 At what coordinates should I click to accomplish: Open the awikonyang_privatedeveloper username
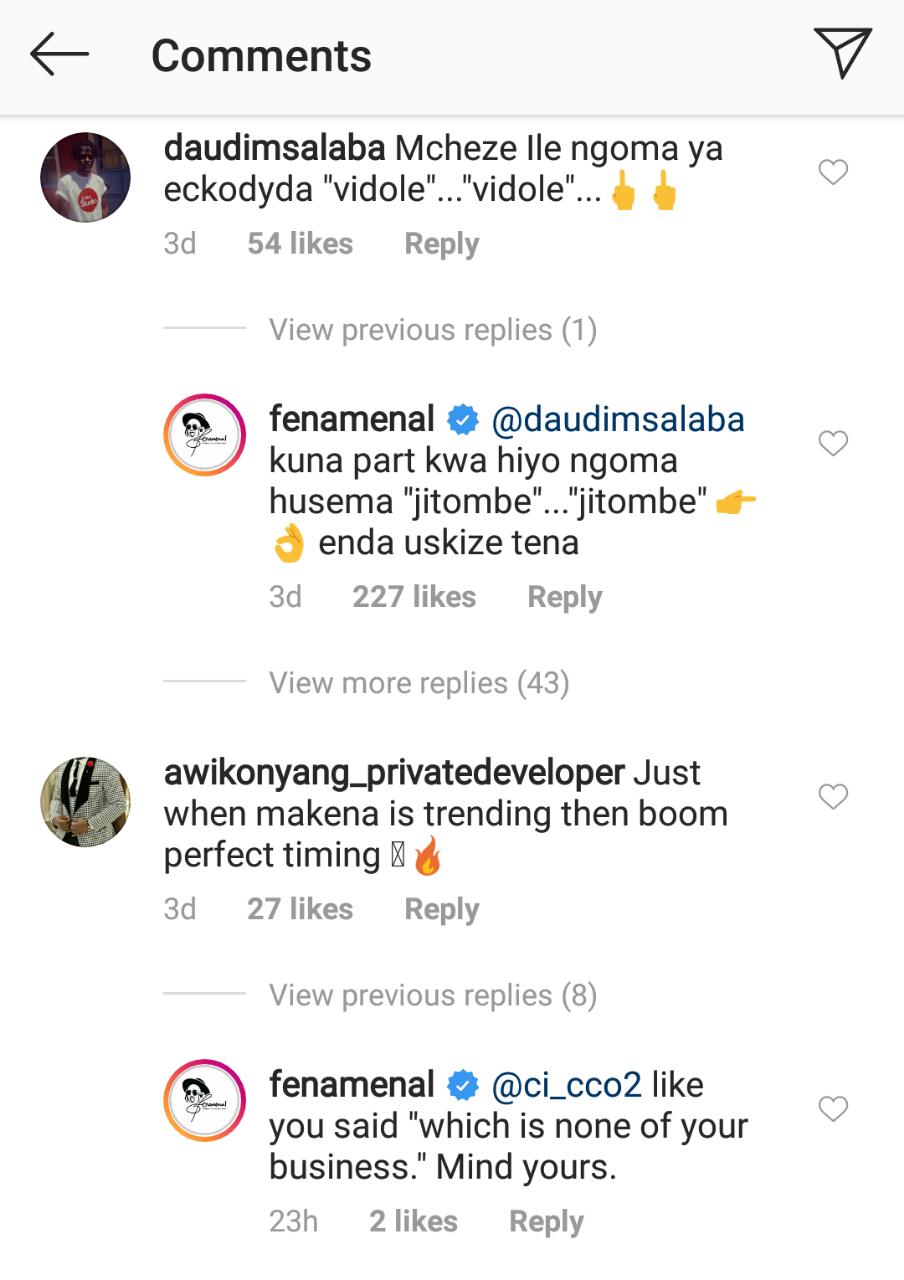pyautogui.click(x=394, y=774)
